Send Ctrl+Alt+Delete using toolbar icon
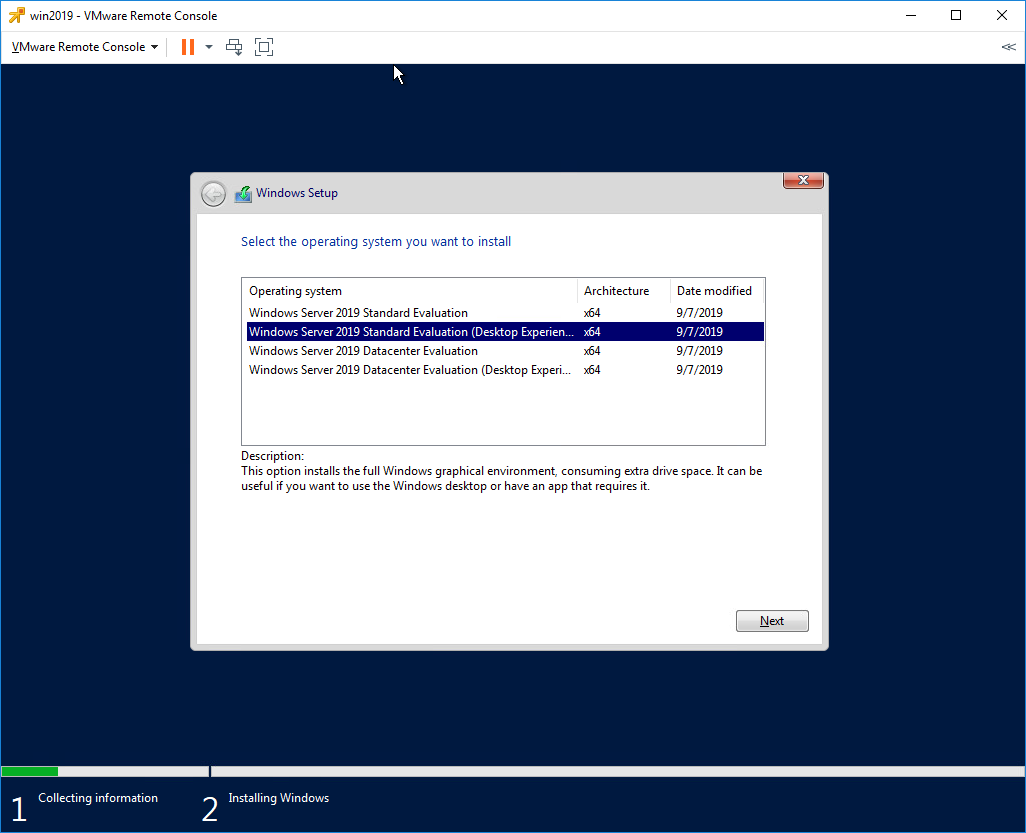The width and height of the screenshot is (1026, 833). [x=234, y=47]
